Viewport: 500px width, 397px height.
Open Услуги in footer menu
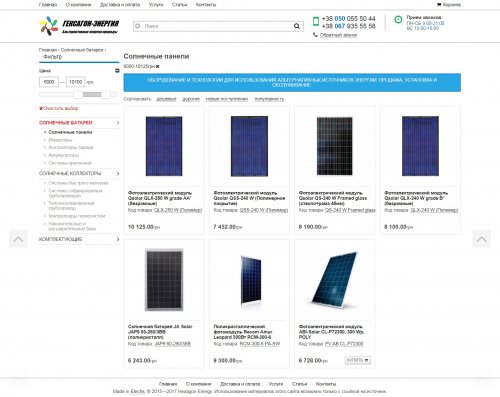pyautogui.click(x=276, y=384)
